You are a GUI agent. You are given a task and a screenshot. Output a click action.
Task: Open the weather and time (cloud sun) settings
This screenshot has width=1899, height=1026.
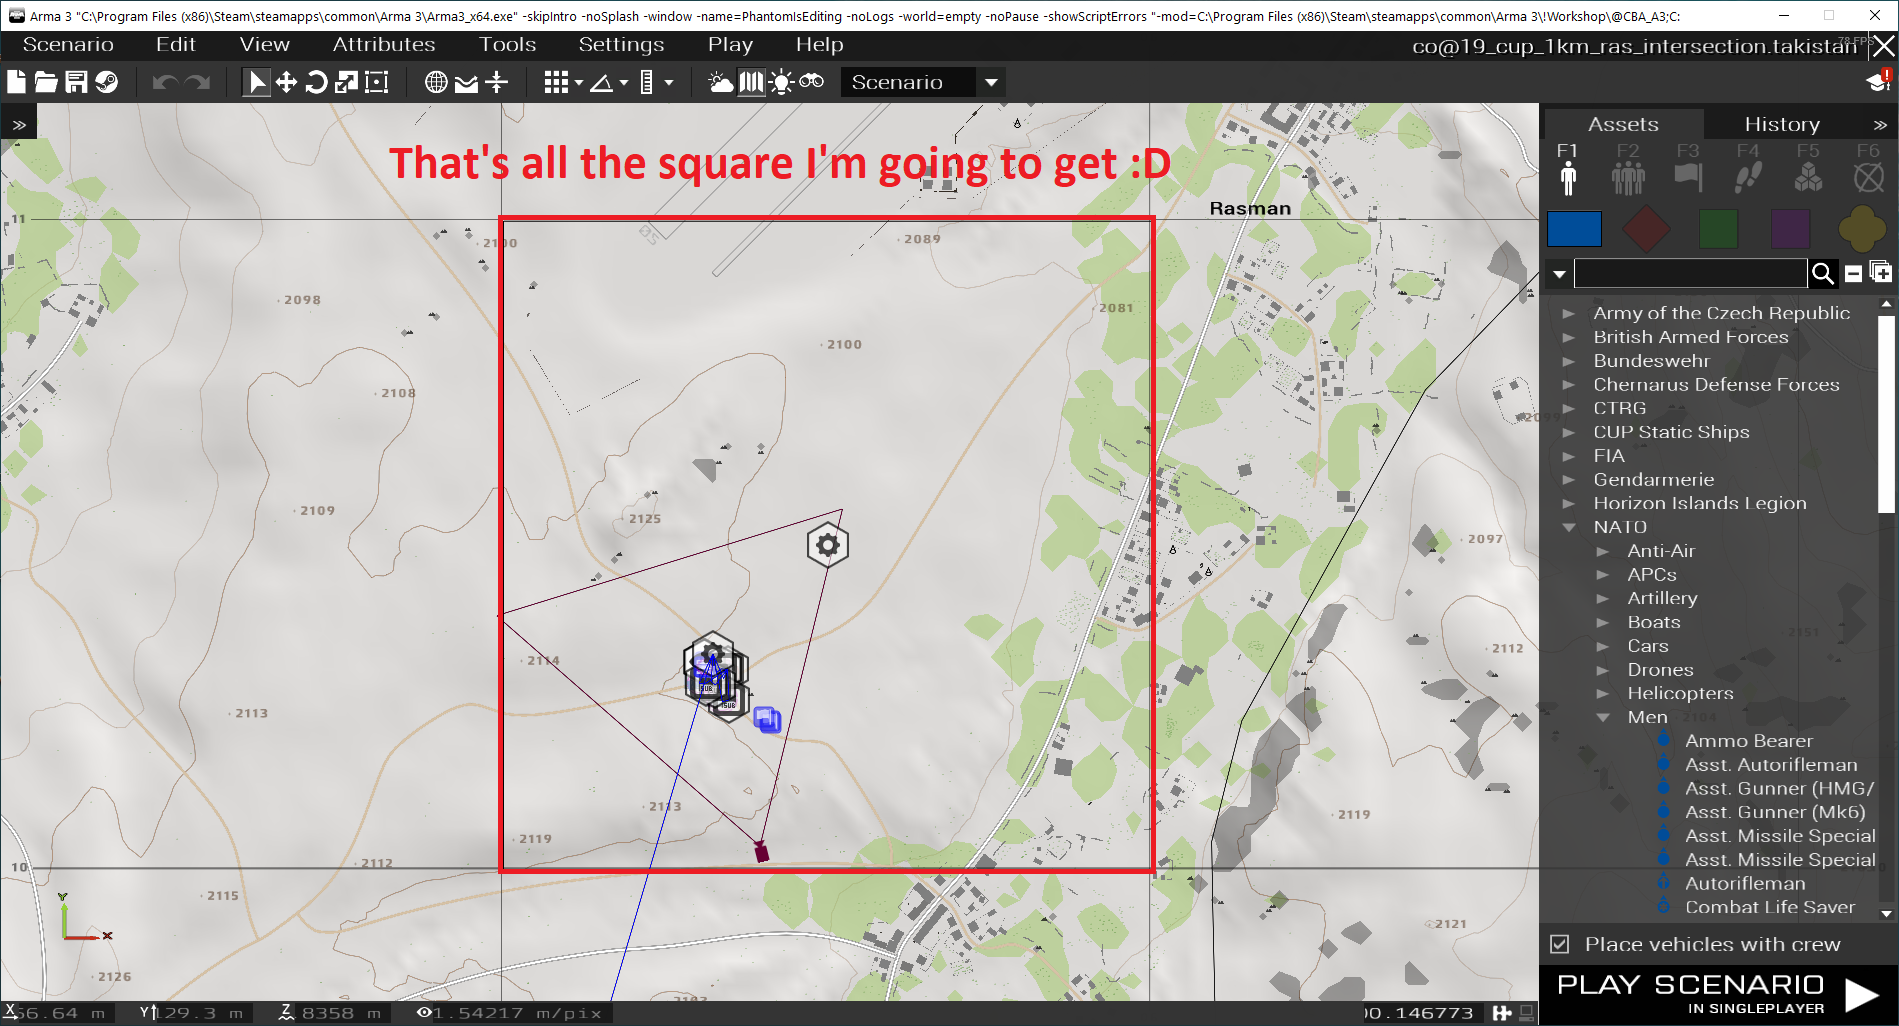720,82
